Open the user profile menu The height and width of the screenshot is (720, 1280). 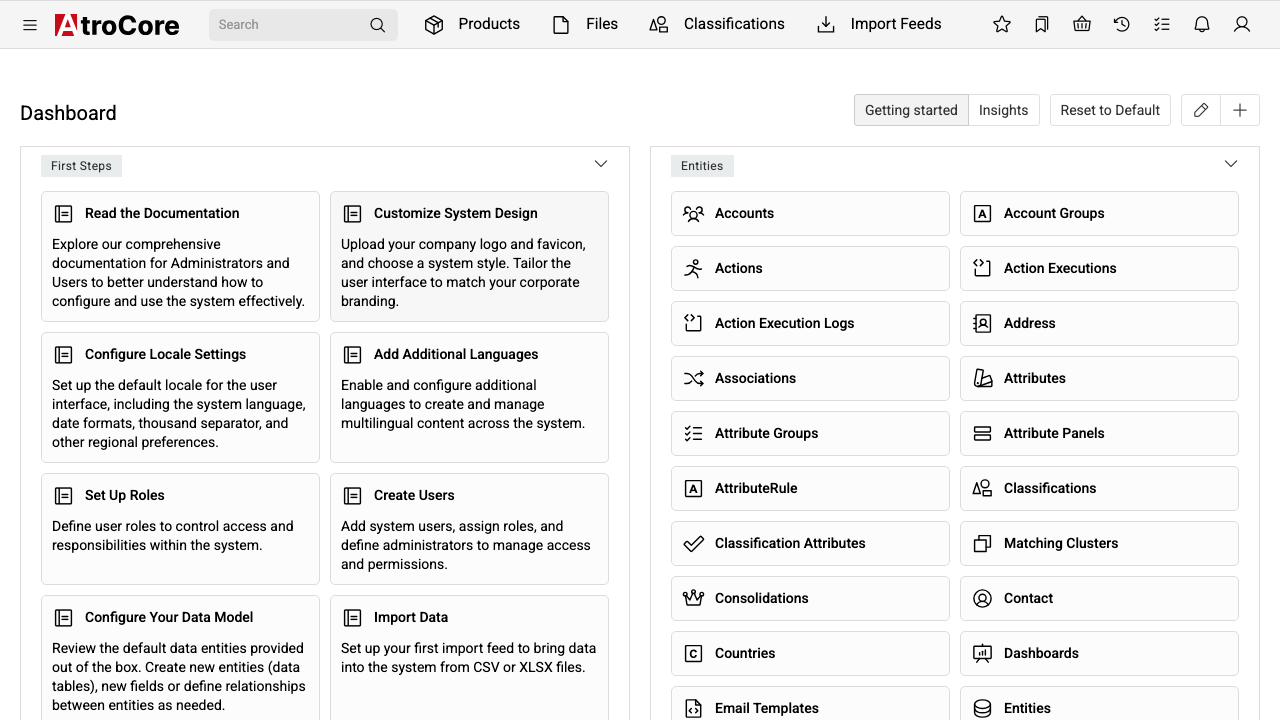(x=1242, y=25)
